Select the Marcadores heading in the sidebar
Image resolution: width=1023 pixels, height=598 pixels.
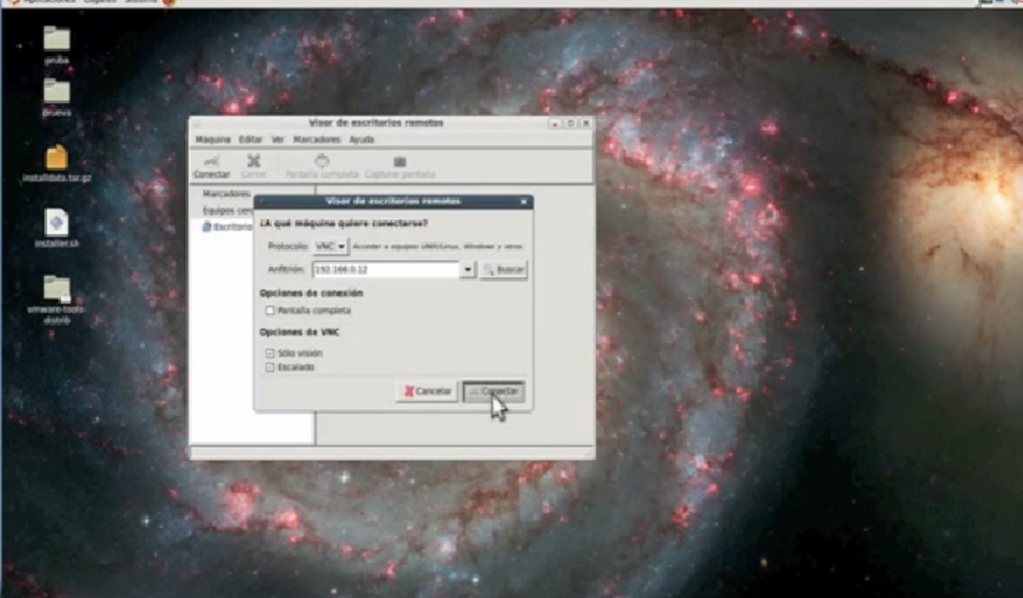point(226,194)
